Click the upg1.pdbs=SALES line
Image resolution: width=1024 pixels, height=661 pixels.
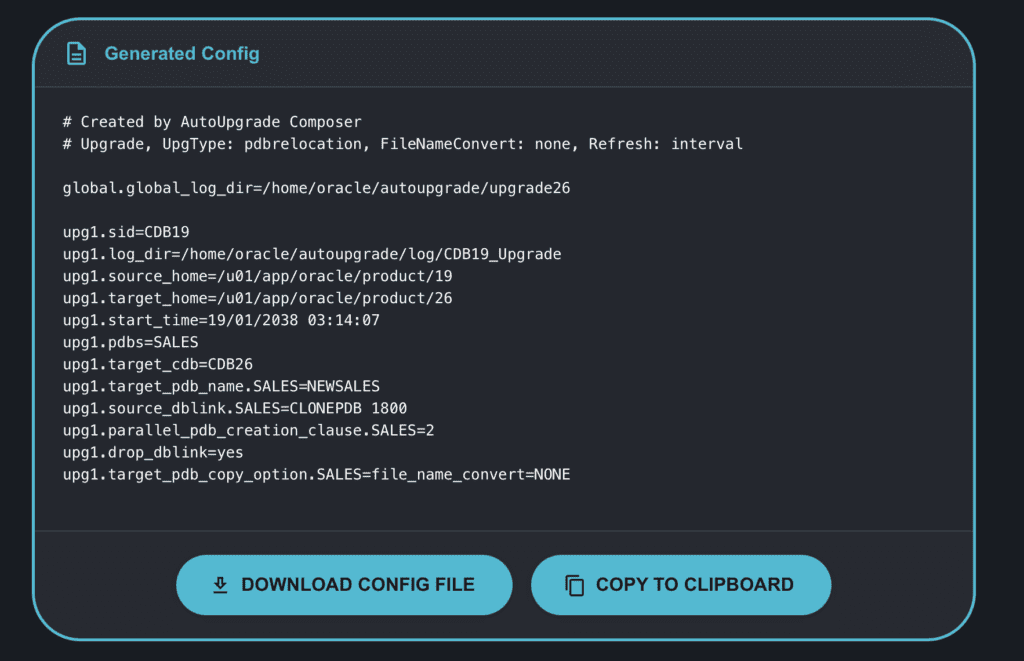[130, 342]
